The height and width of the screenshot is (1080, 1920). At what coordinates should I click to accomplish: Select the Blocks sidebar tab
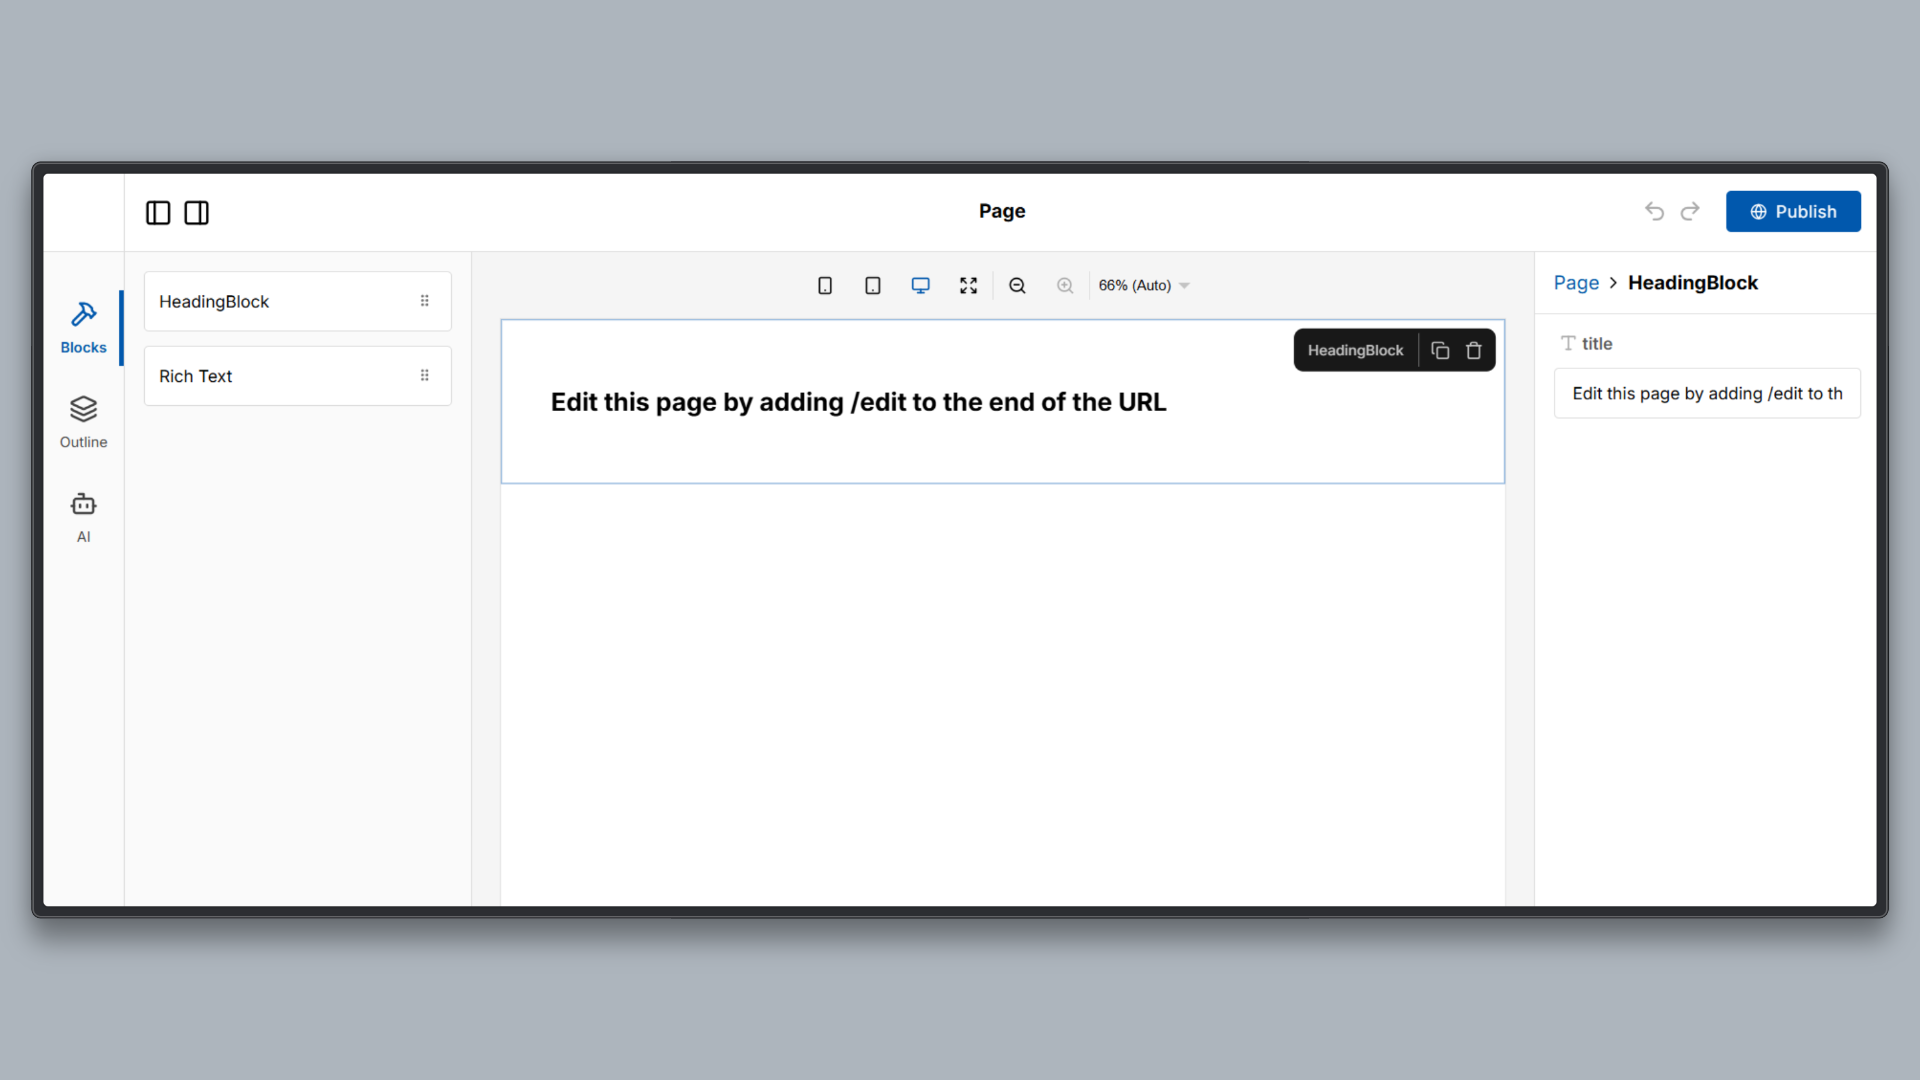pos(83,327)
